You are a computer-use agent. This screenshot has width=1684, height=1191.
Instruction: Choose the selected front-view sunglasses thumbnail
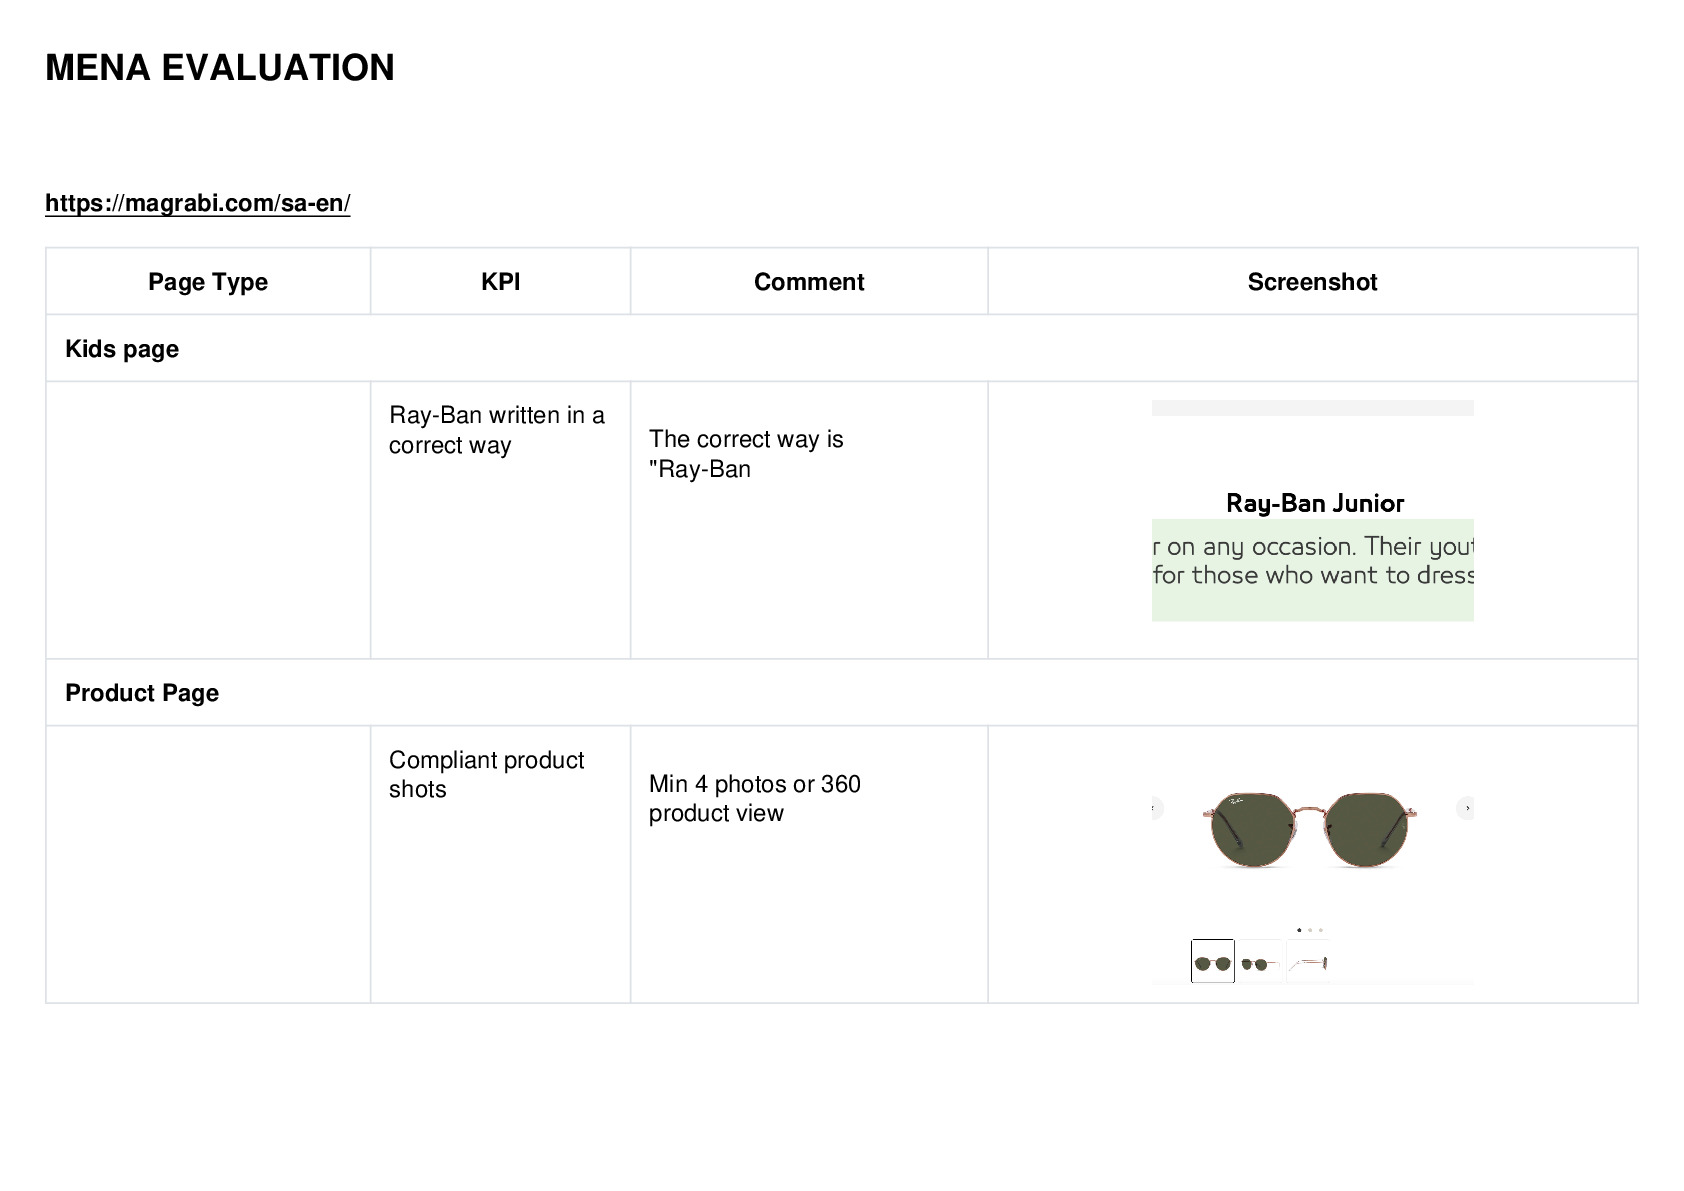coord(1213,962)
